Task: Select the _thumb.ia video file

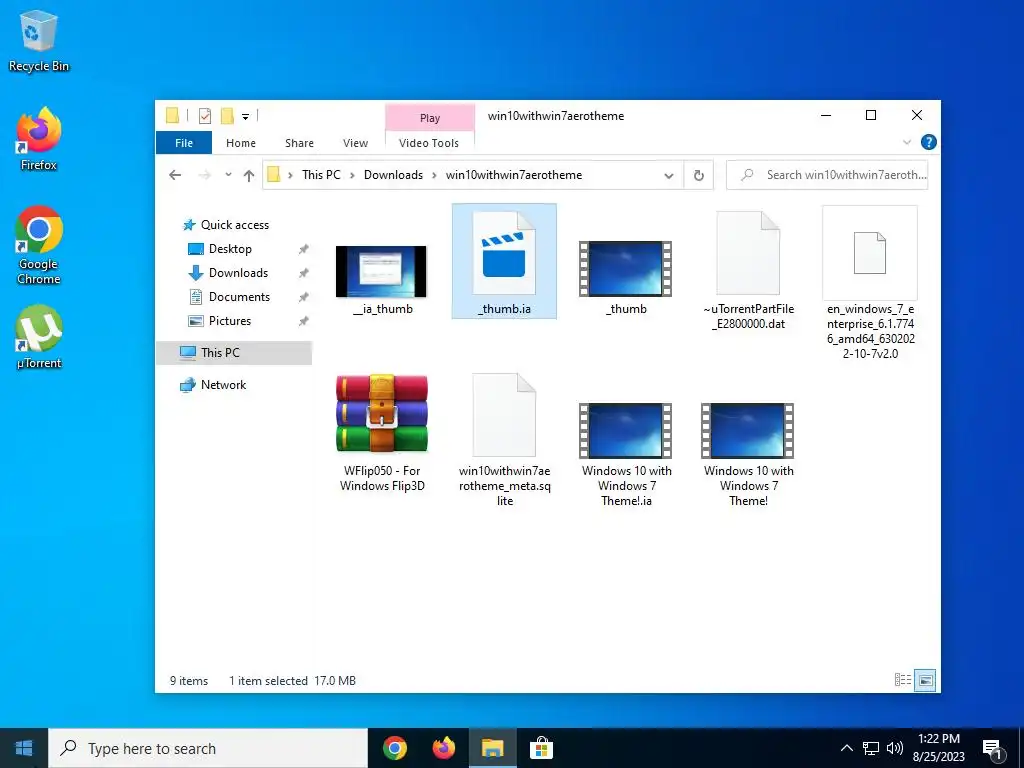Action: tap(504, 261)
